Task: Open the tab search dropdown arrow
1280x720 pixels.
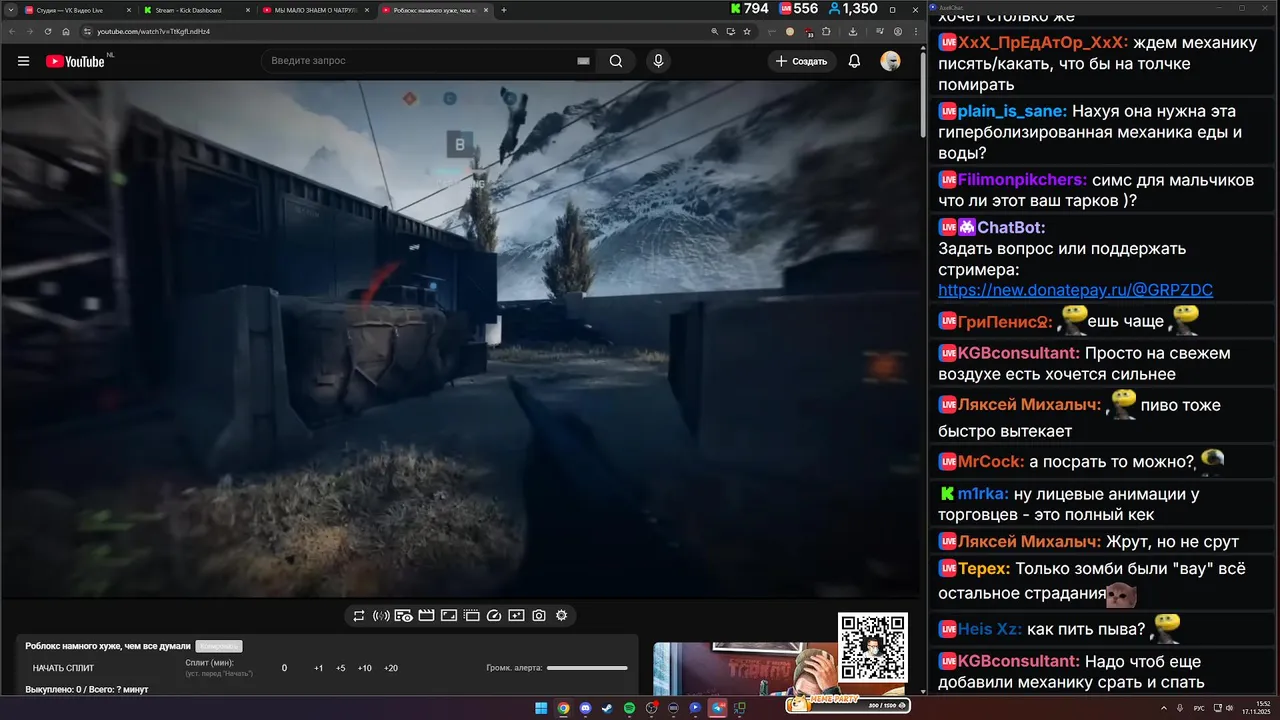Action: 10,10
